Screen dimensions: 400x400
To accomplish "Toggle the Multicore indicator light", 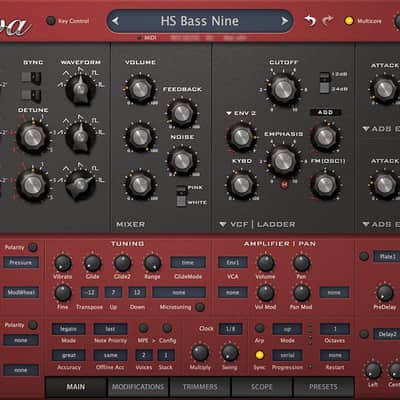I will (x=349, y=21).
